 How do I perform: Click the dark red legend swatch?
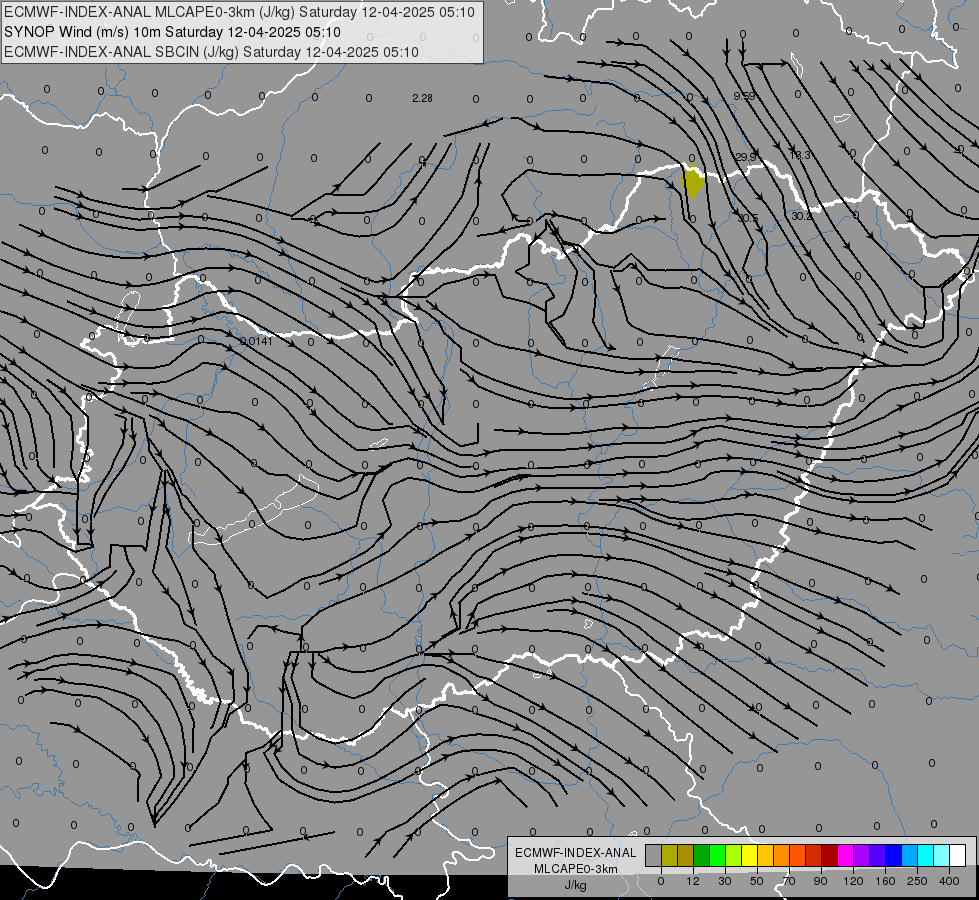829,855
